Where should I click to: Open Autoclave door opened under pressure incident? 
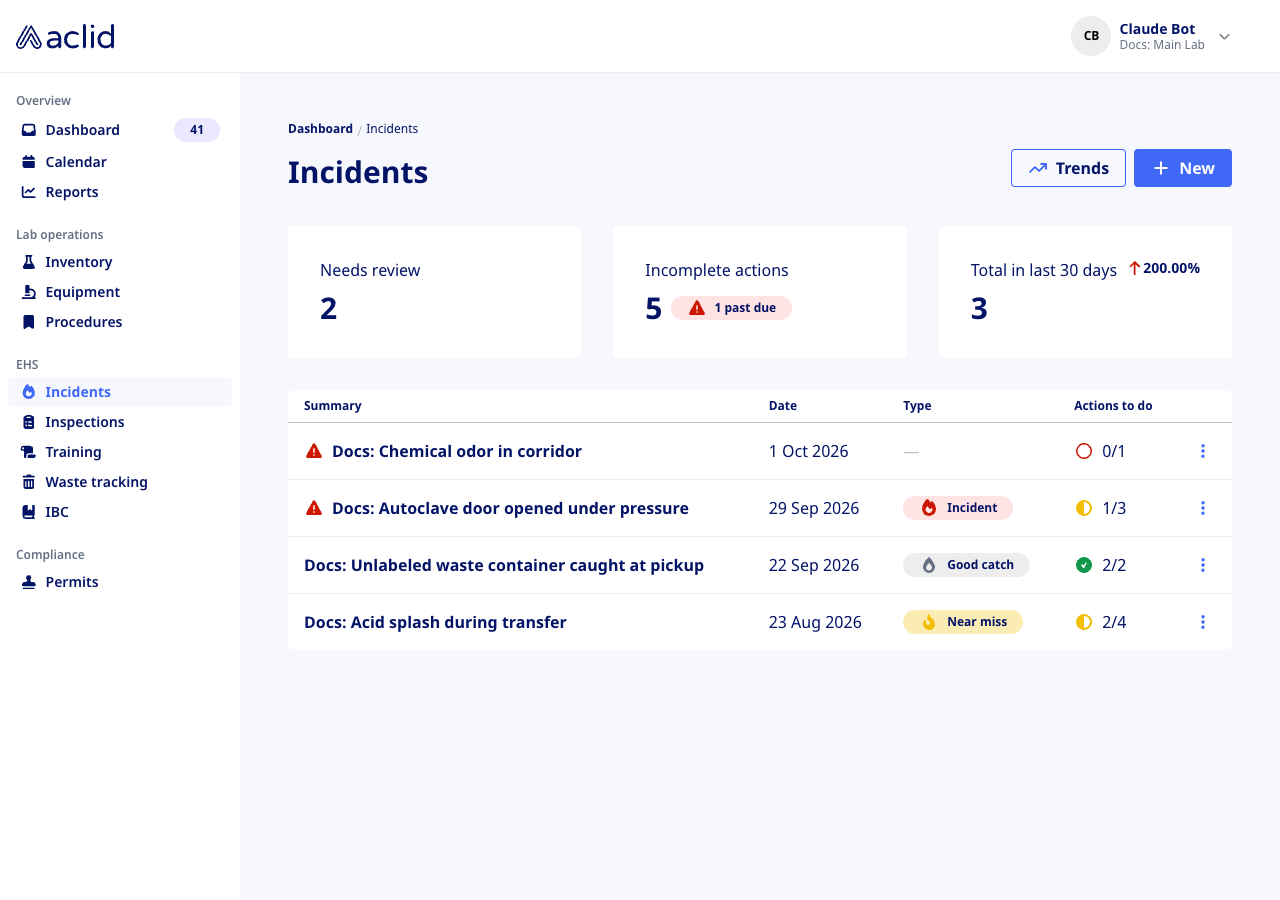pos(510,509)
